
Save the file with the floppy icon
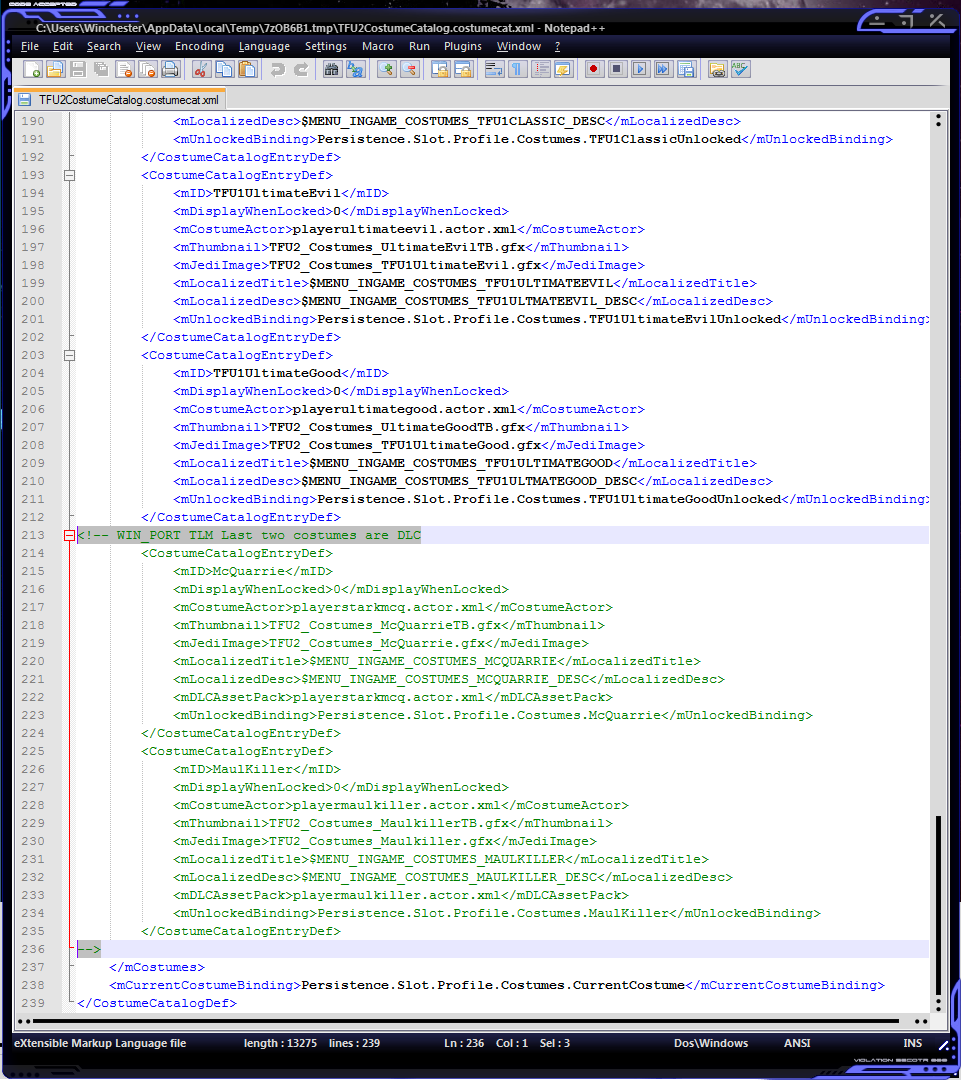(x=78, y=69)
